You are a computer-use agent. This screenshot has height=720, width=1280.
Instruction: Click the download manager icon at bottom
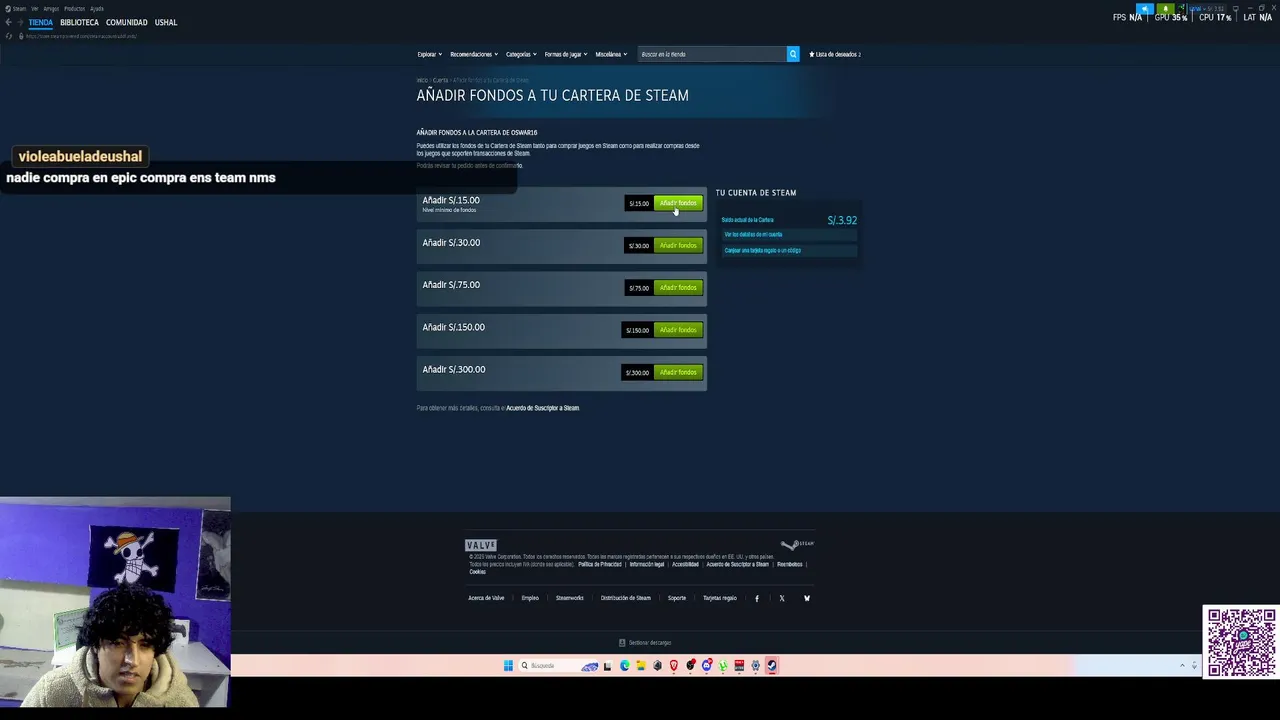pyautogui.click(x=622, y=643)
